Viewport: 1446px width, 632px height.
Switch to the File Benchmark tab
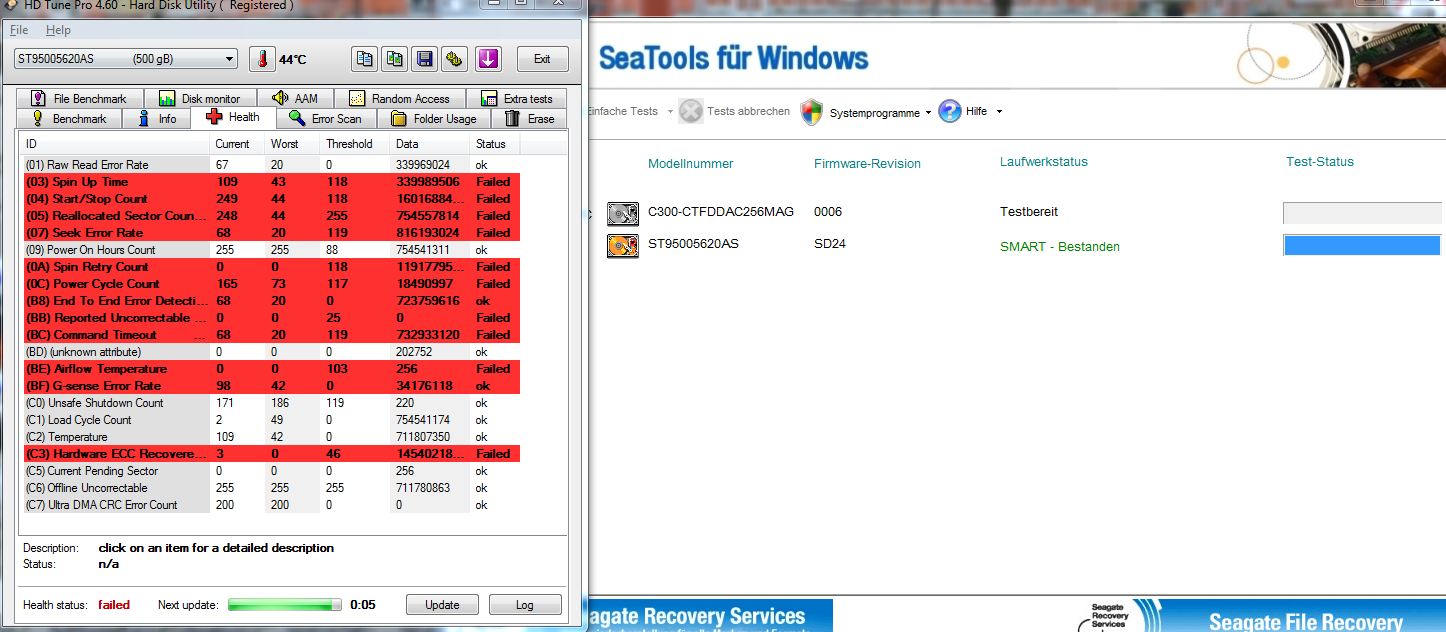80,98
